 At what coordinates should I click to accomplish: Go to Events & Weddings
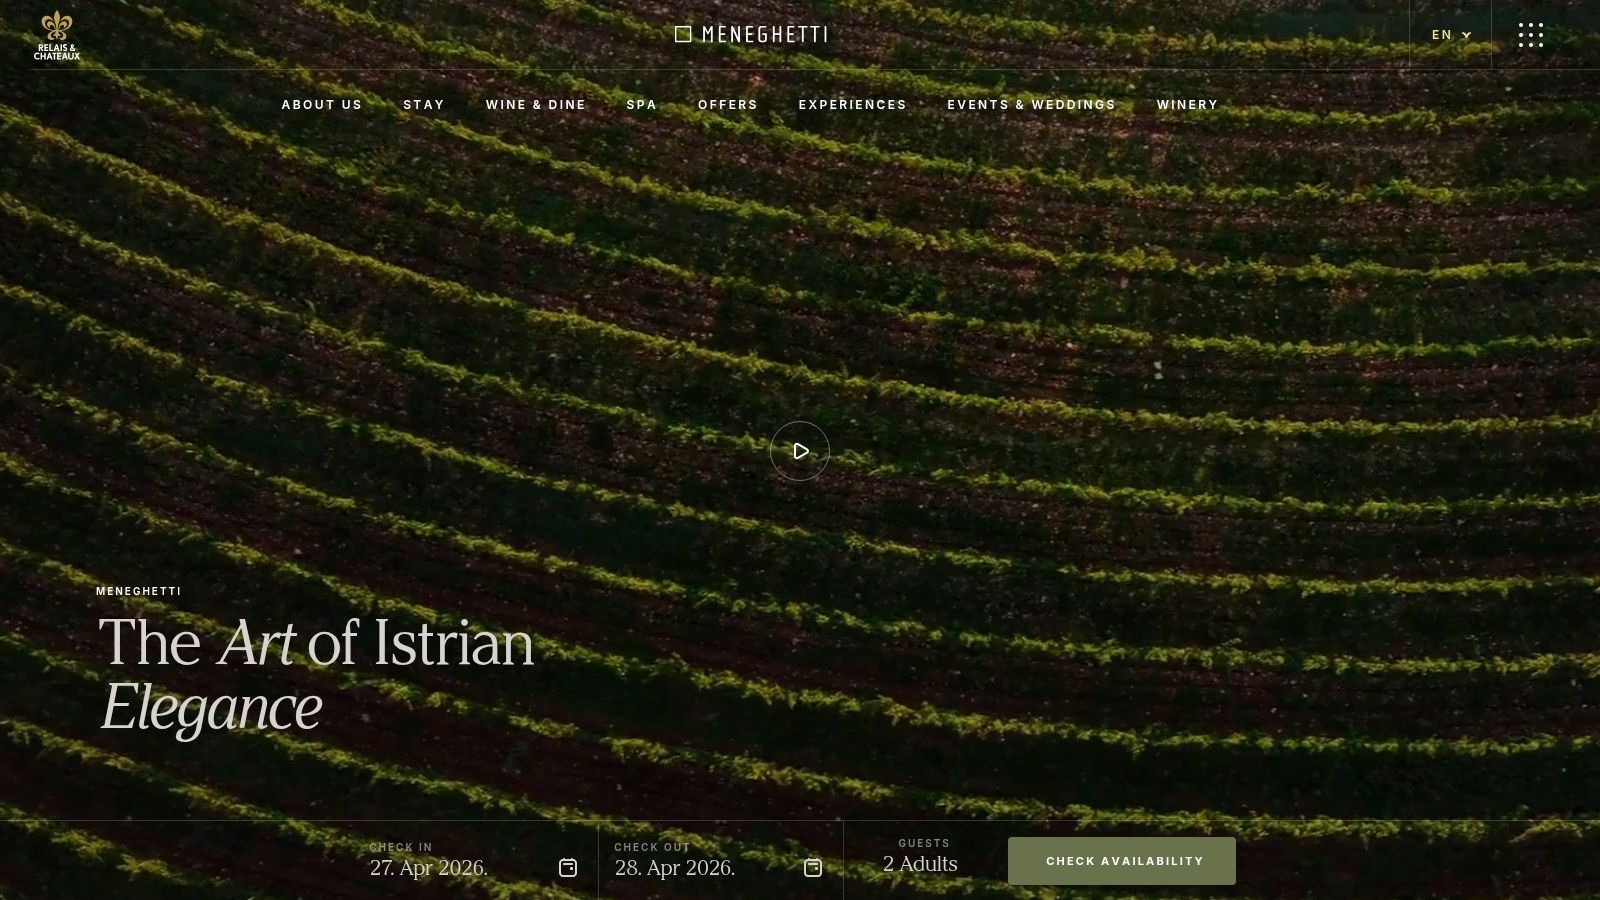tap(1032, 105)
